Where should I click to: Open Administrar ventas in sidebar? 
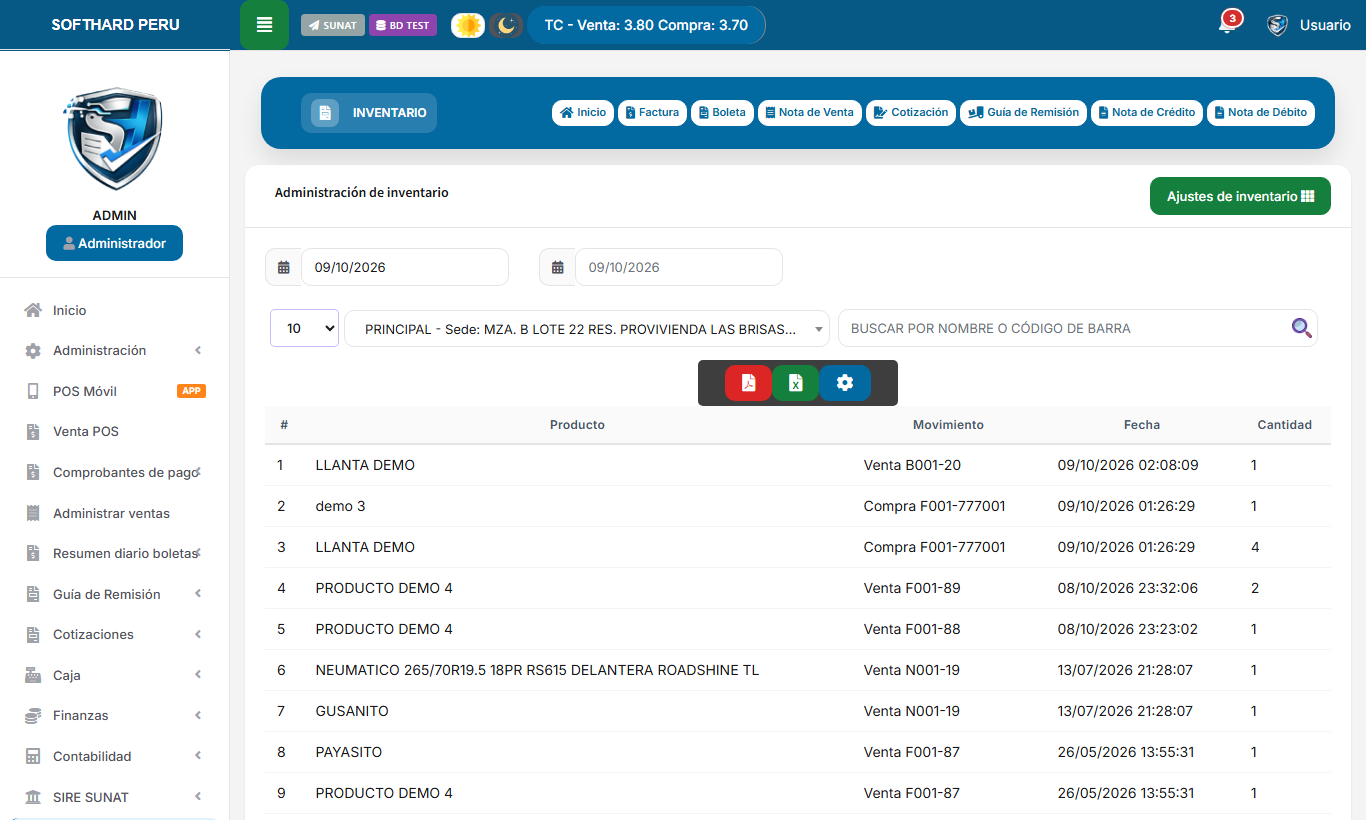114,513
